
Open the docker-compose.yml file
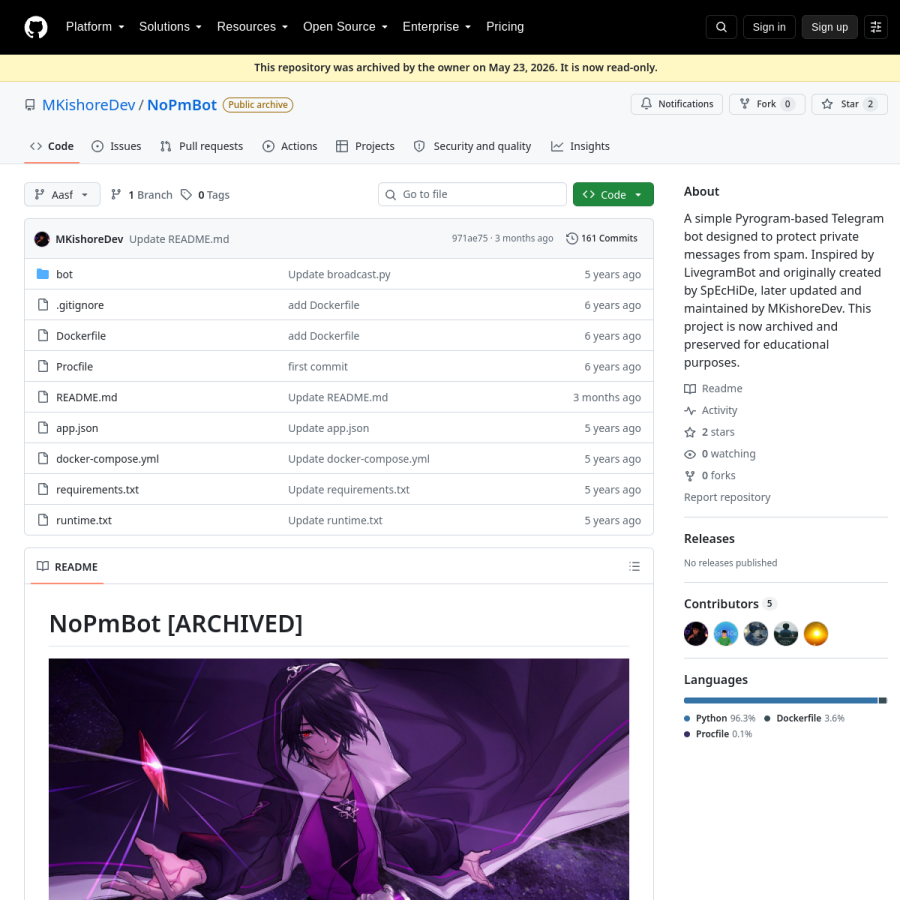107,459
